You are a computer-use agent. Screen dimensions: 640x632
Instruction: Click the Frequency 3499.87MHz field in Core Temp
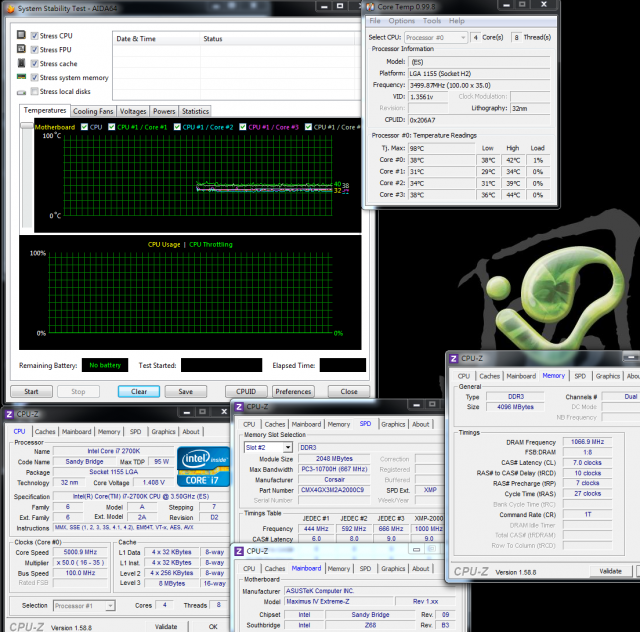pos(479,85)
